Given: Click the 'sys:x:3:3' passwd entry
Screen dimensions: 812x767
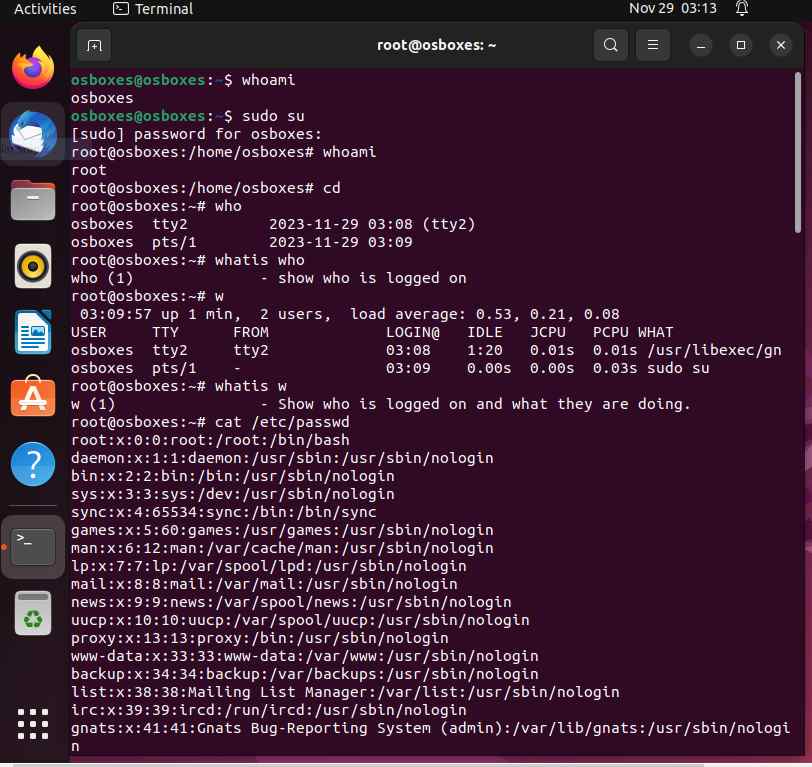Looking at the screenshot, I should tap(233, 494).
